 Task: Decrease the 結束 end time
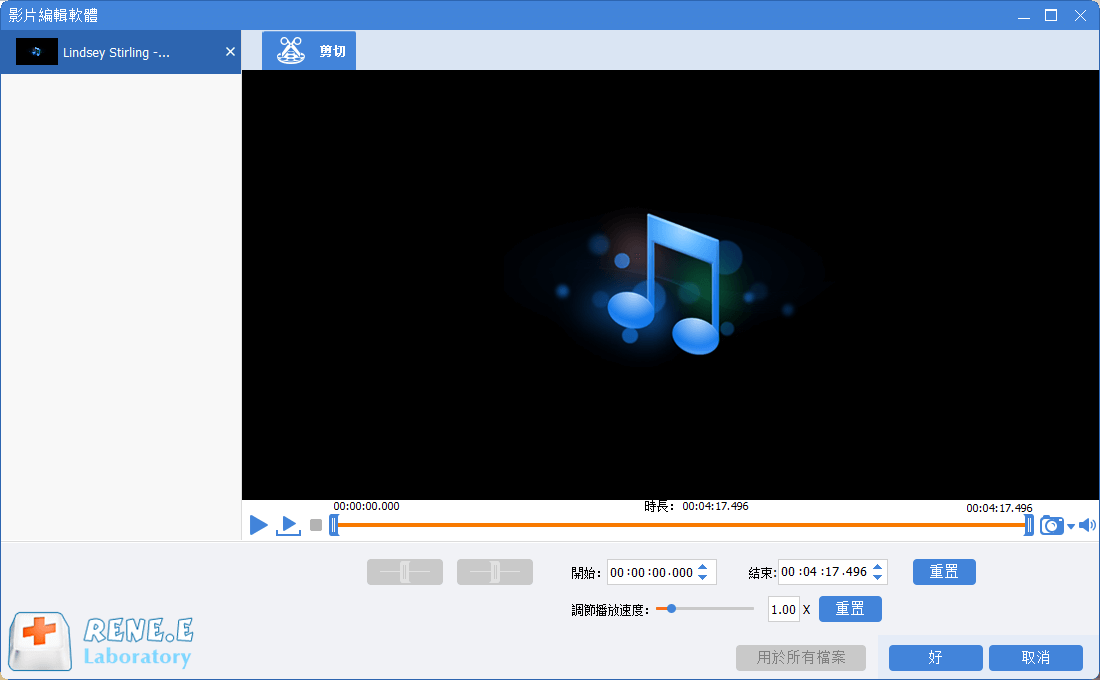878,577
